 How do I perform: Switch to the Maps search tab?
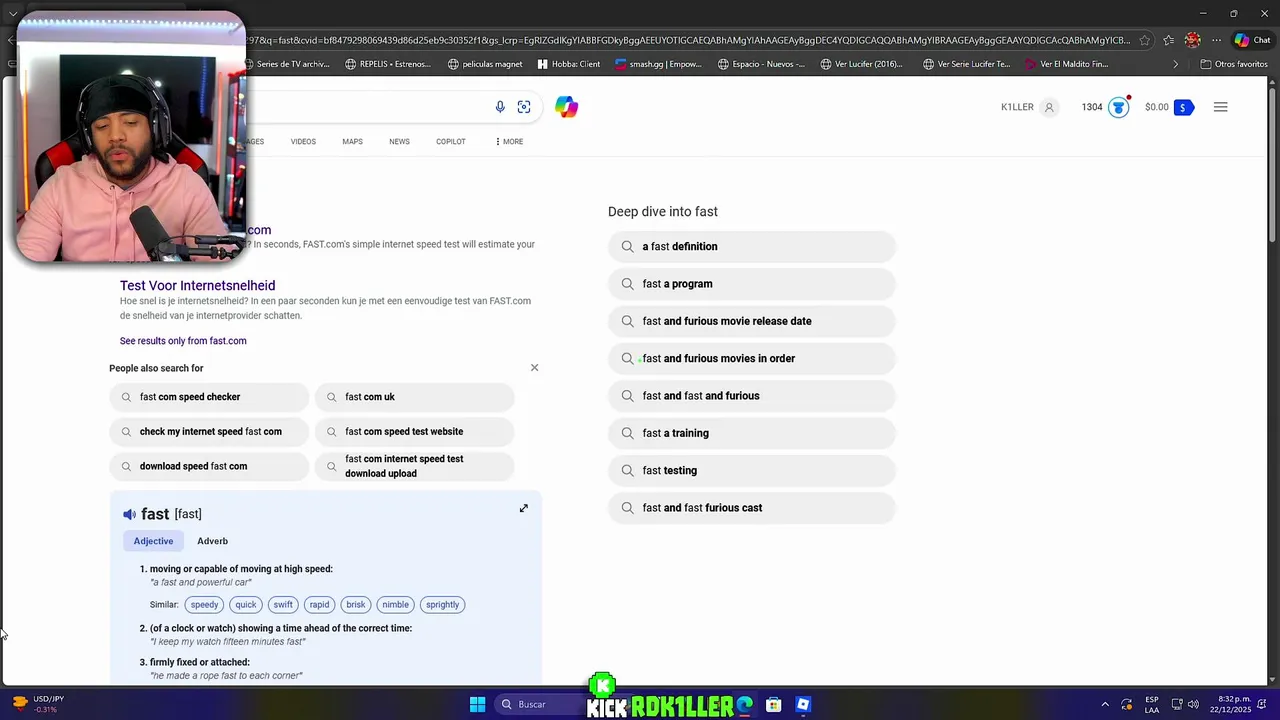point(352,142)
